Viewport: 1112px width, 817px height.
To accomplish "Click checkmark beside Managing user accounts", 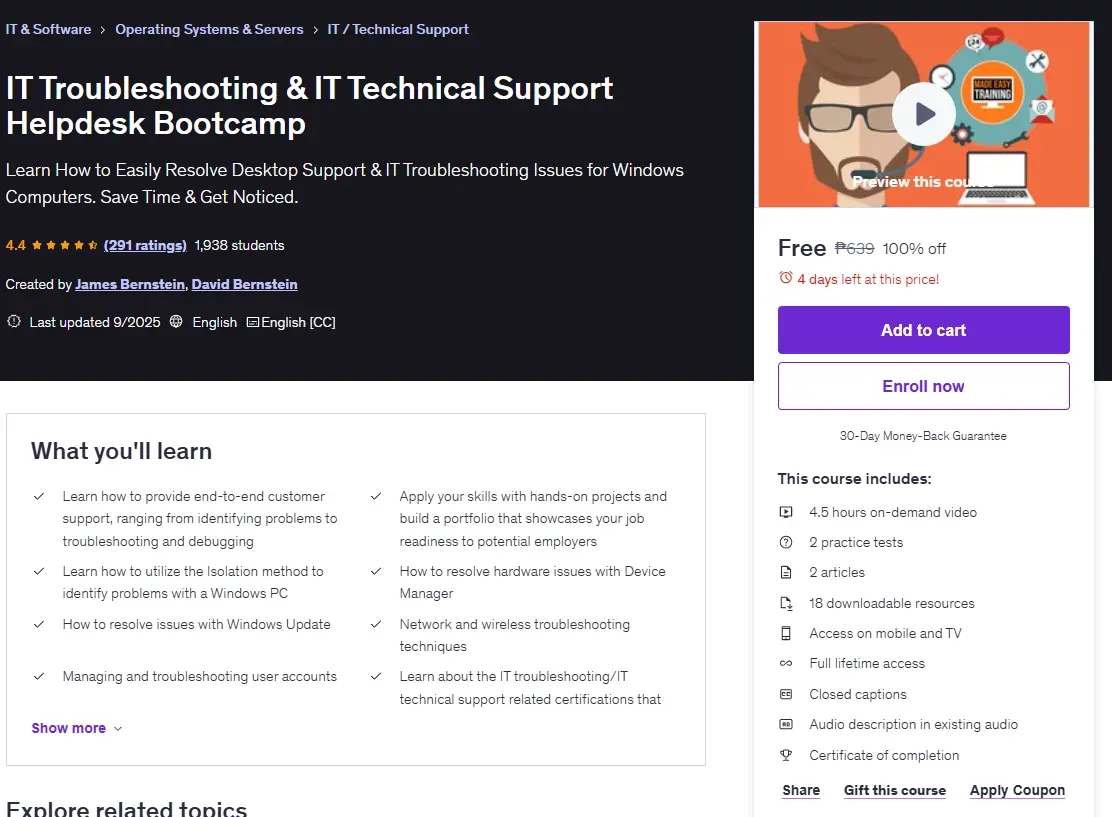I will (39, 677).
